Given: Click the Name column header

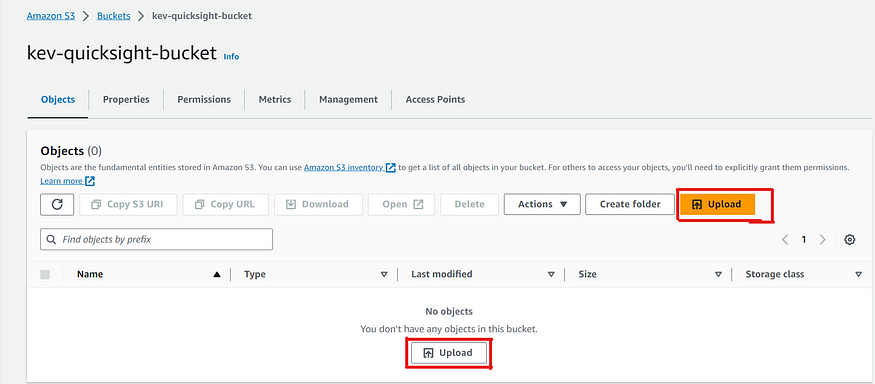Looking at the screenshot, I should (90, 274).
